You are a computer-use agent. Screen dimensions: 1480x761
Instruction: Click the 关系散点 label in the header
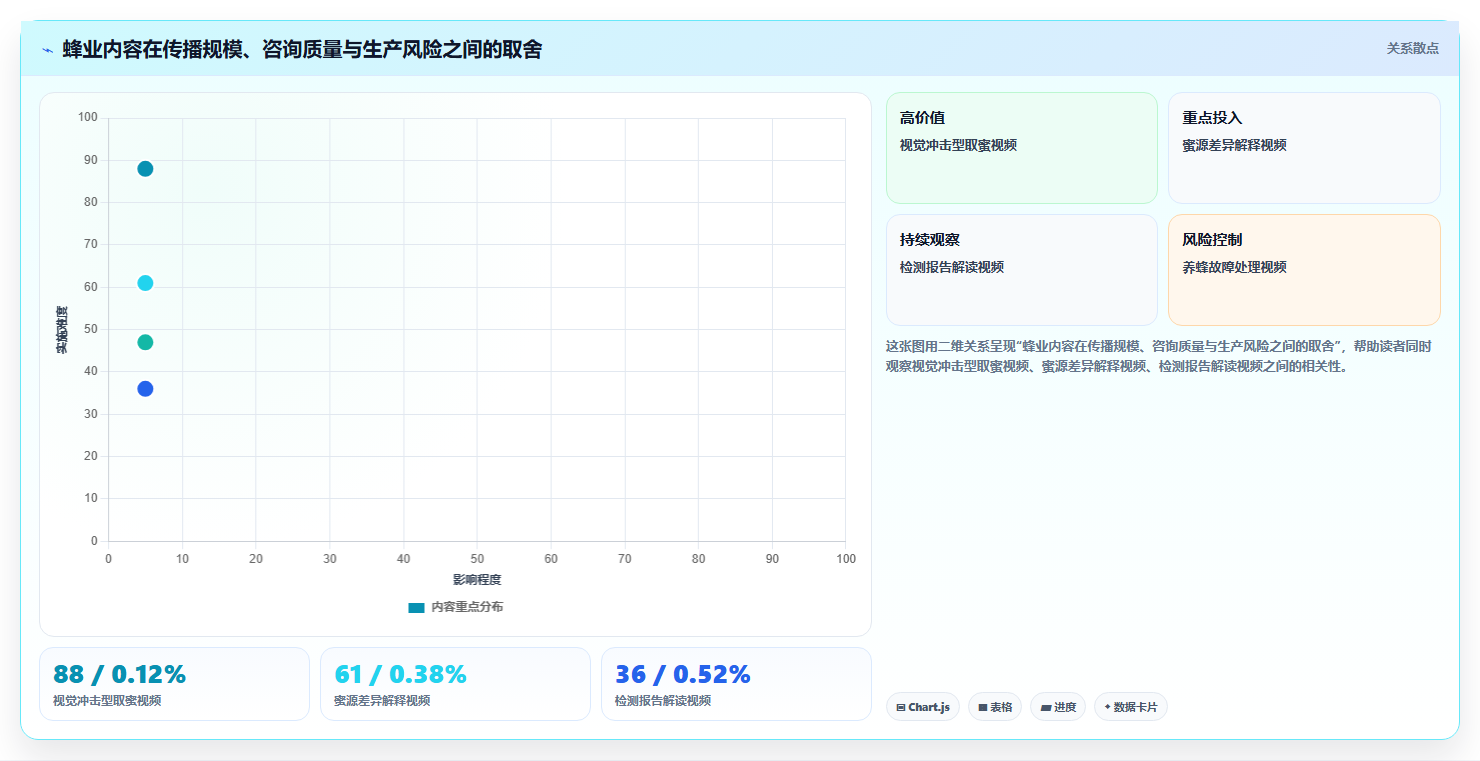click(1412, 48)
